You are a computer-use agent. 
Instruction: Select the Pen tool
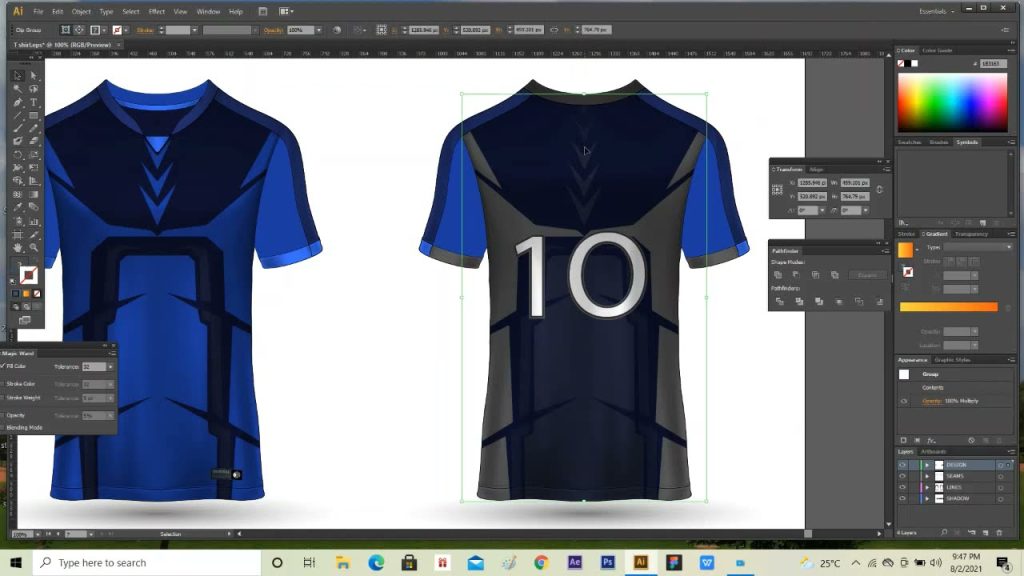(x=18, y=103)
